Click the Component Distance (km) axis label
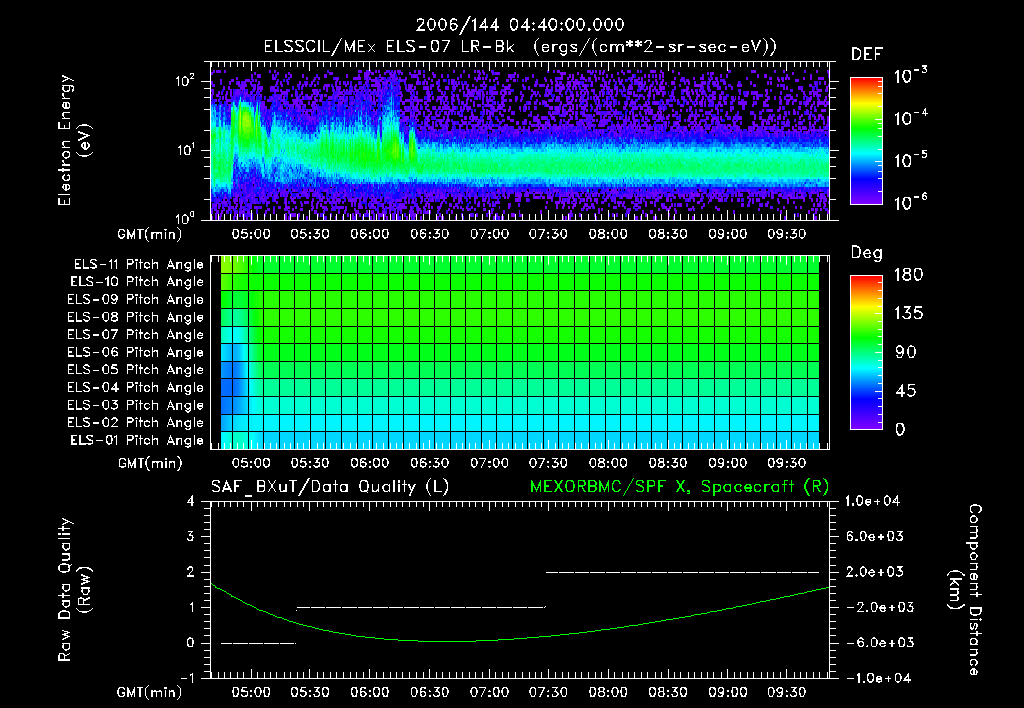The height and width of the screenshot is (708, 1024). [965, 590]
